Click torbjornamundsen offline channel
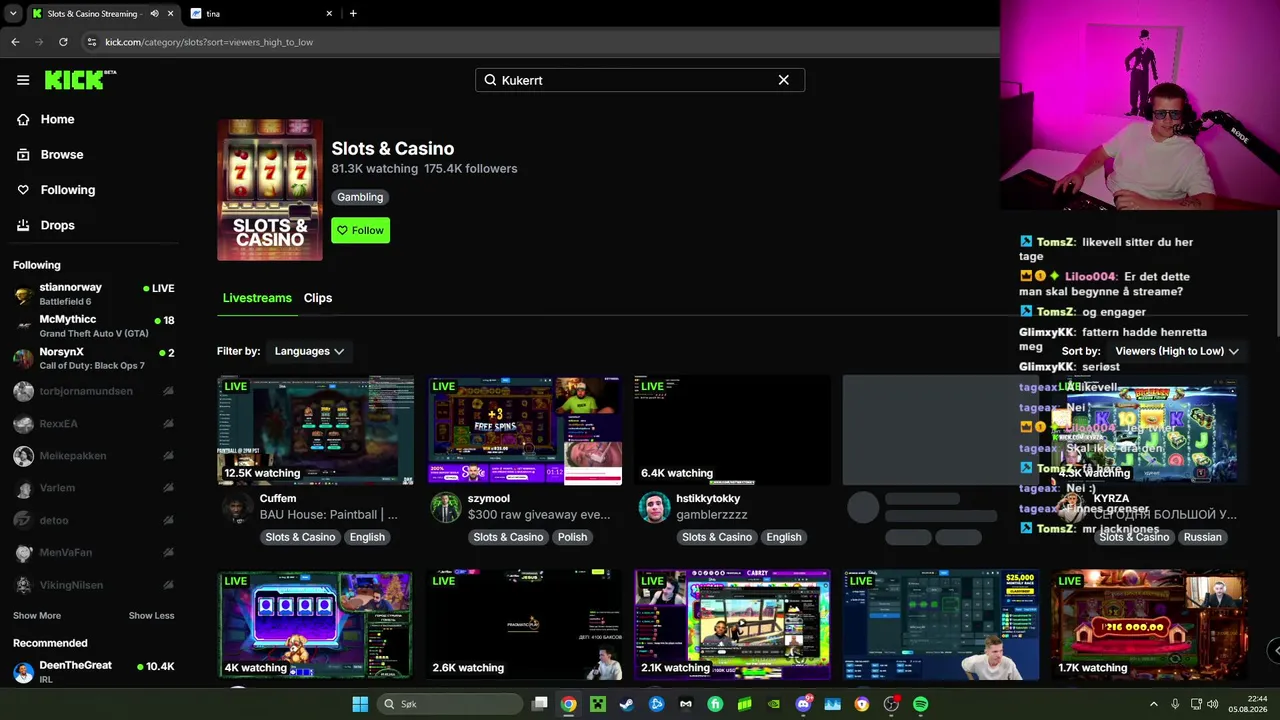Viewport: 1280px width, 720px height. (94, 391)
